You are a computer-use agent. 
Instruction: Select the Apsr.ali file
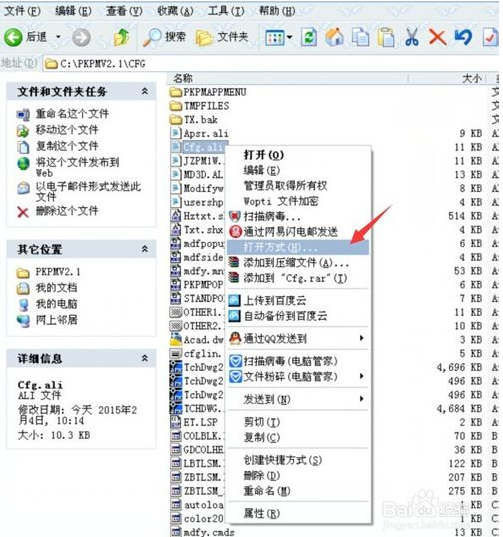pos(199,133)
